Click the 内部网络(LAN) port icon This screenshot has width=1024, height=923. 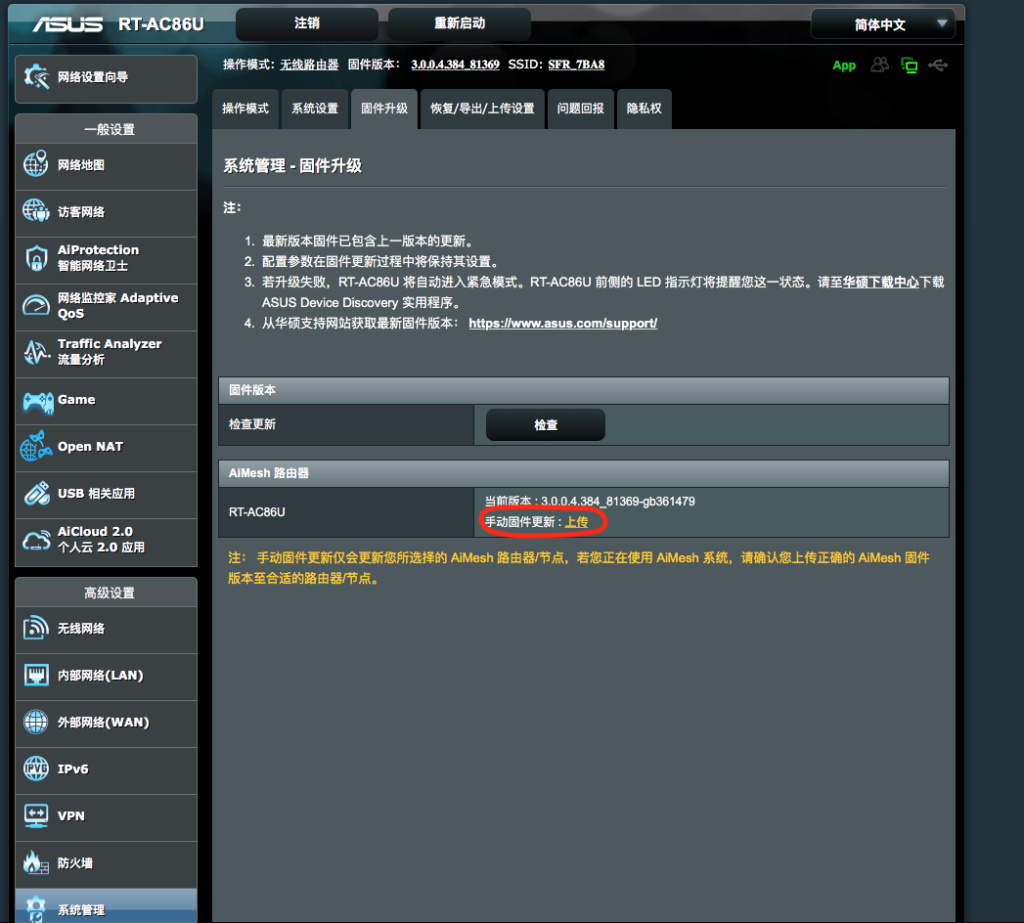(x=36, y=675)
